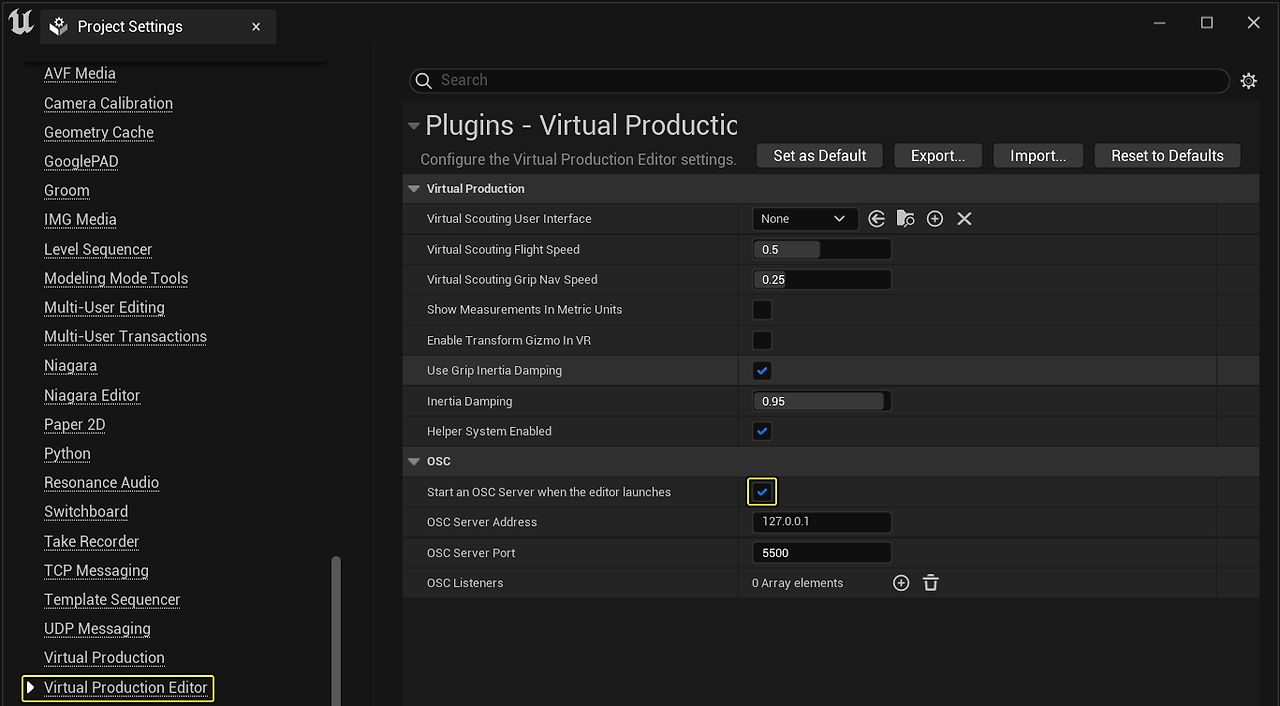Viewport: 1280px width, 706px height.
Task: Use selected asset arrow for Scouting UI
Action: coord(877,219)
